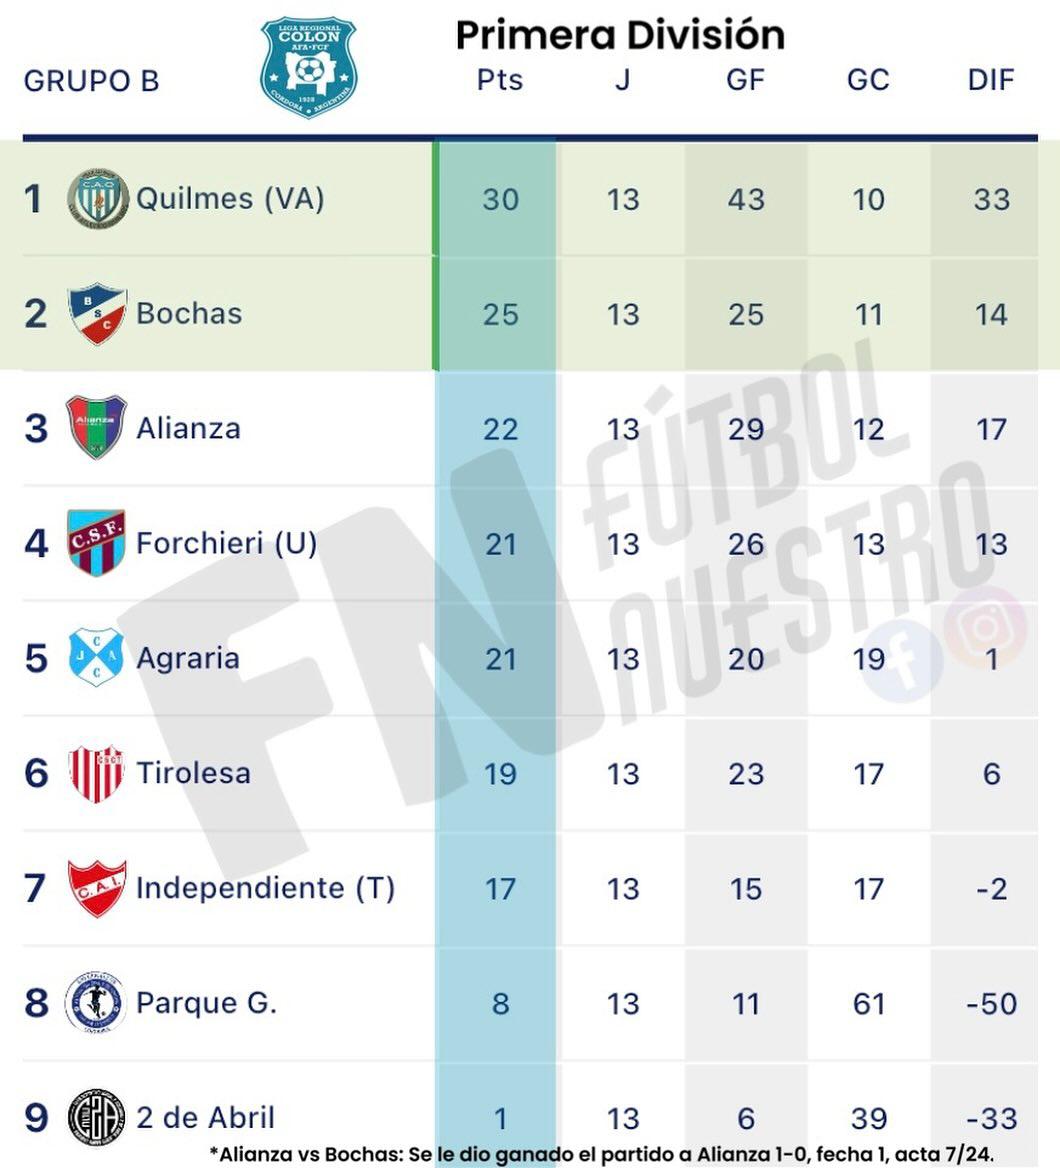
Task: Sort by the Pts column header
Action: click(x=499, y=80)
